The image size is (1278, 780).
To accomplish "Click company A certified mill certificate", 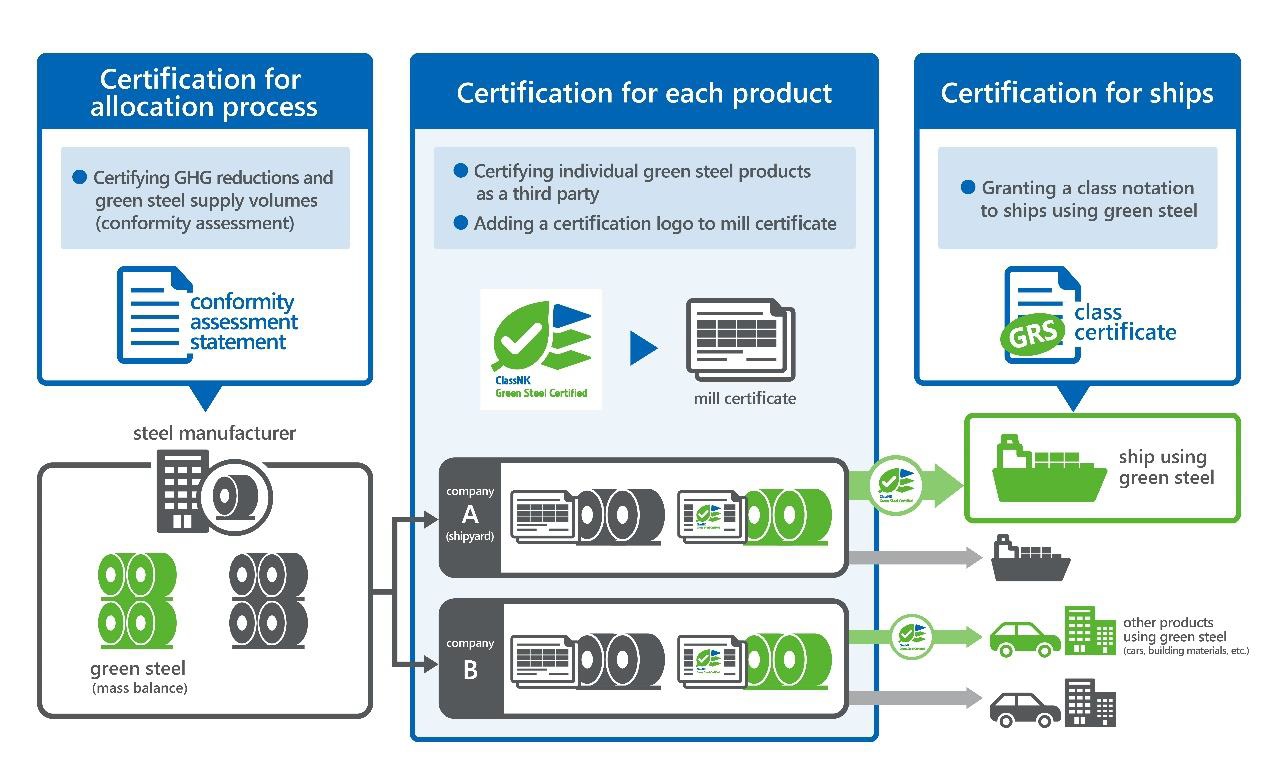I will coord(712,517).
